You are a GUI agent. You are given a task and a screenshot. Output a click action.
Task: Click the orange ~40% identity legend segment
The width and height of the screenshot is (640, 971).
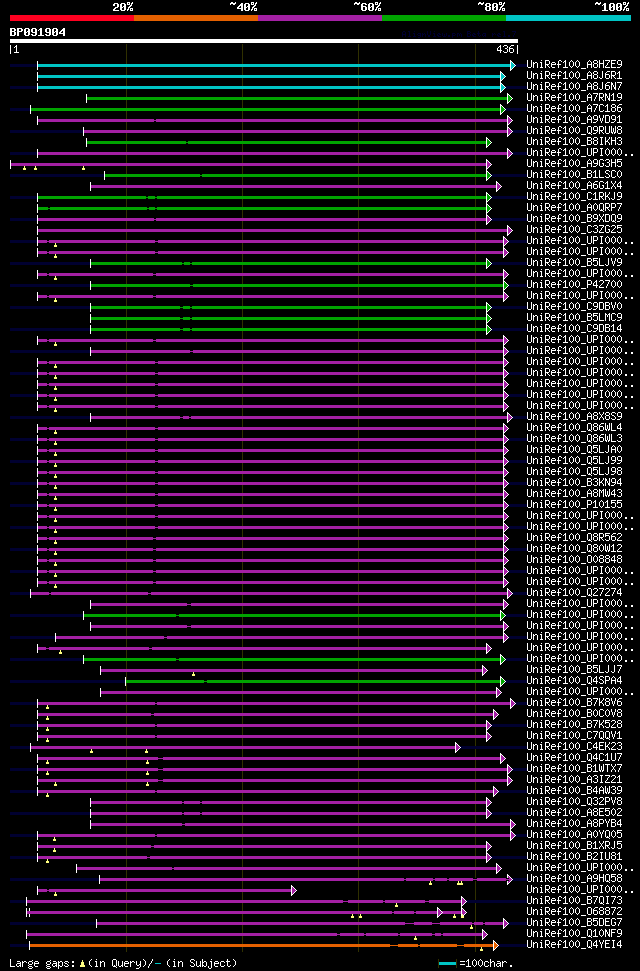[196, 18]
